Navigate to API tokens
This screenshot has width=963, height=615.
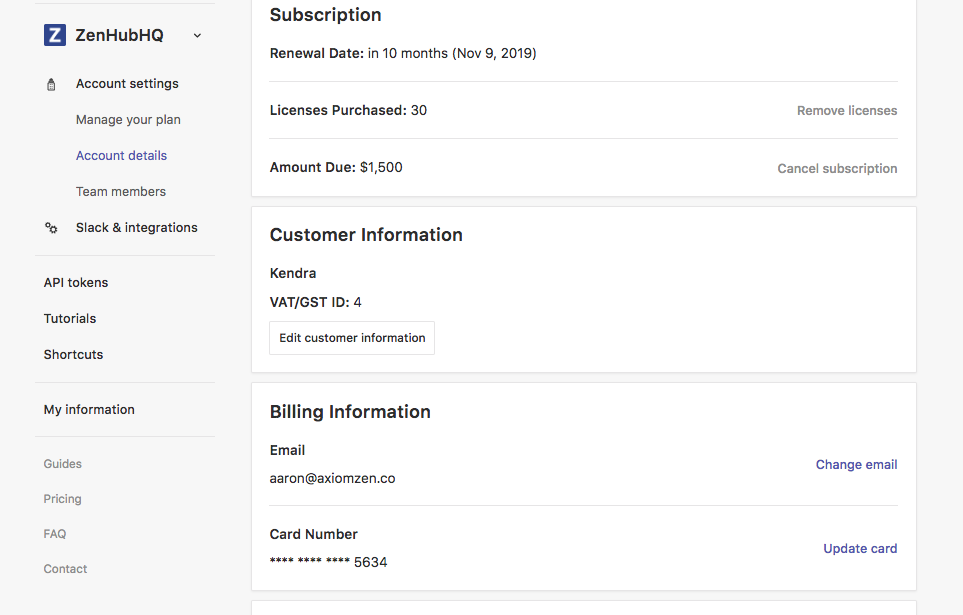[x=76, y=283]
